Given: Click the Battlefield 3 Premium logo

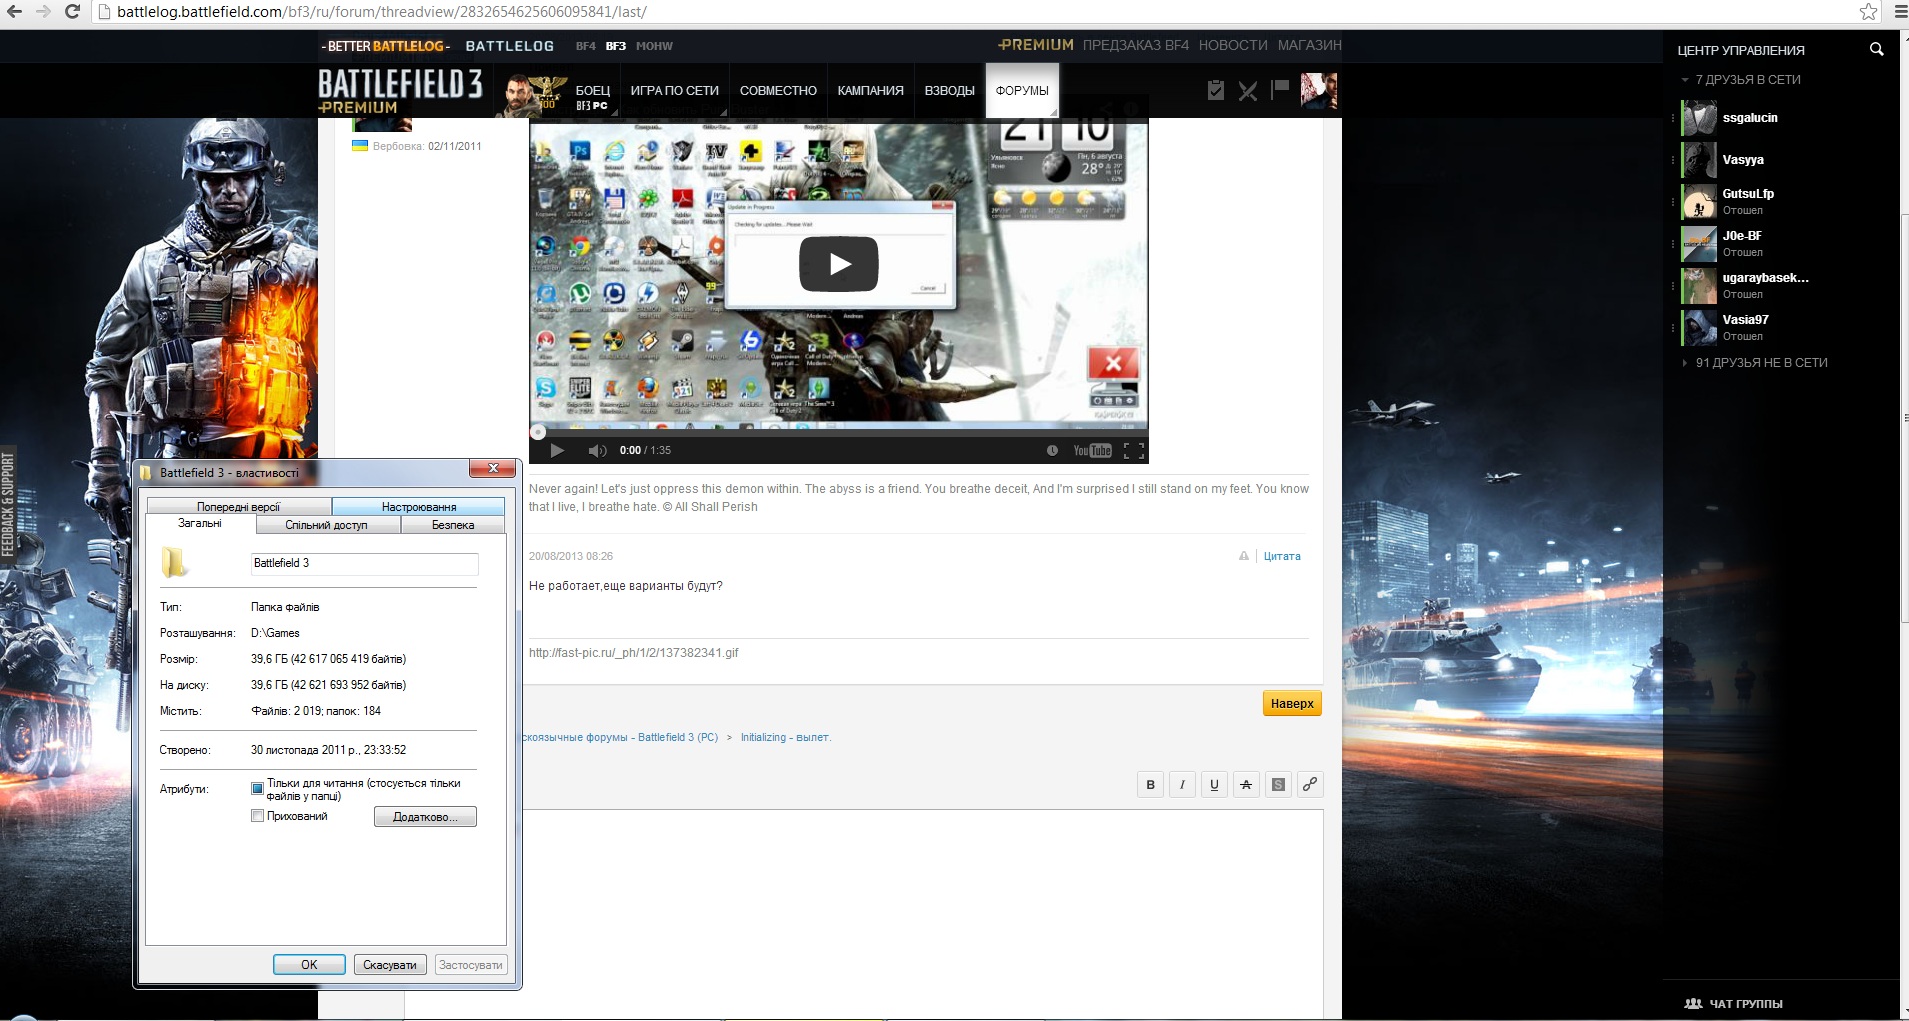Looking at the screenshot, I should pyautogui.click(x=400, y=91).
